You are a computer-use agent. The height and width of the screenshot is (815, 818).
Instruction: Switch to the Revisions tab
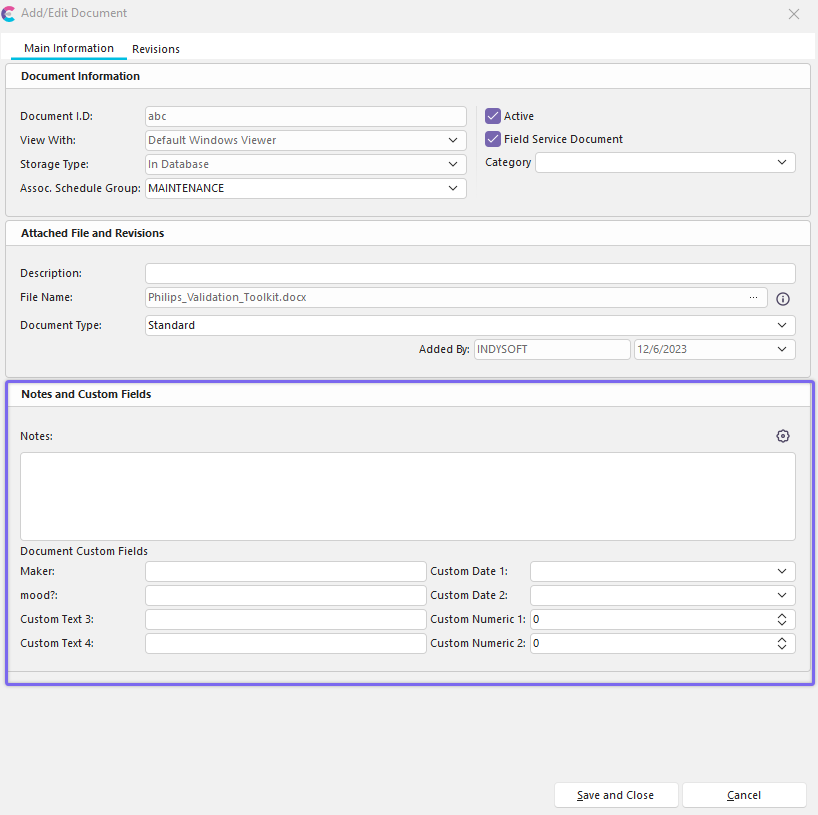click(156, 49)
